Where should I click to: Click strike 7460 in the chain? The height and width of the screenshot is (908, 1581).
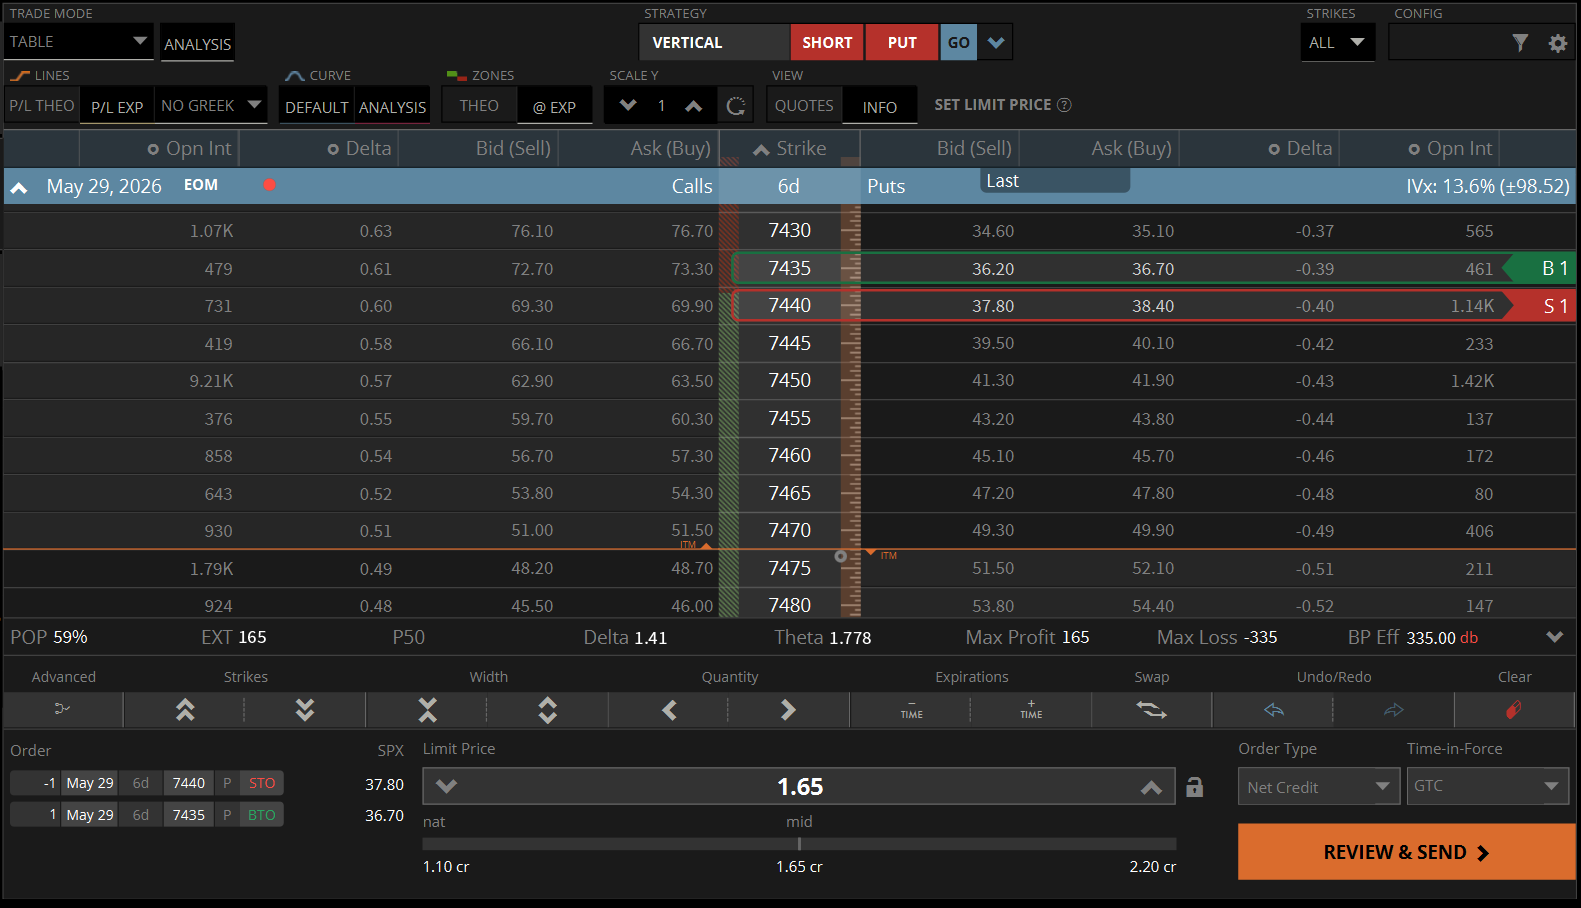(x=790, y=456)
